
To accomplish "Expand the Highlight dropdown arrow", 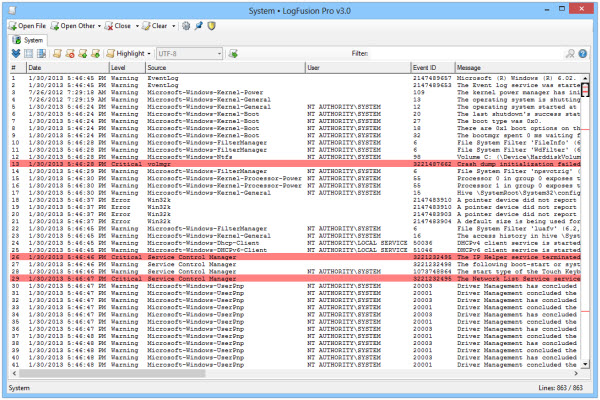I will (x=149, y=54).
